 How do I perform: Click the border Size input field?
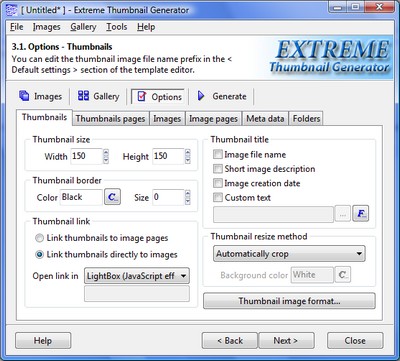(168, 197)
